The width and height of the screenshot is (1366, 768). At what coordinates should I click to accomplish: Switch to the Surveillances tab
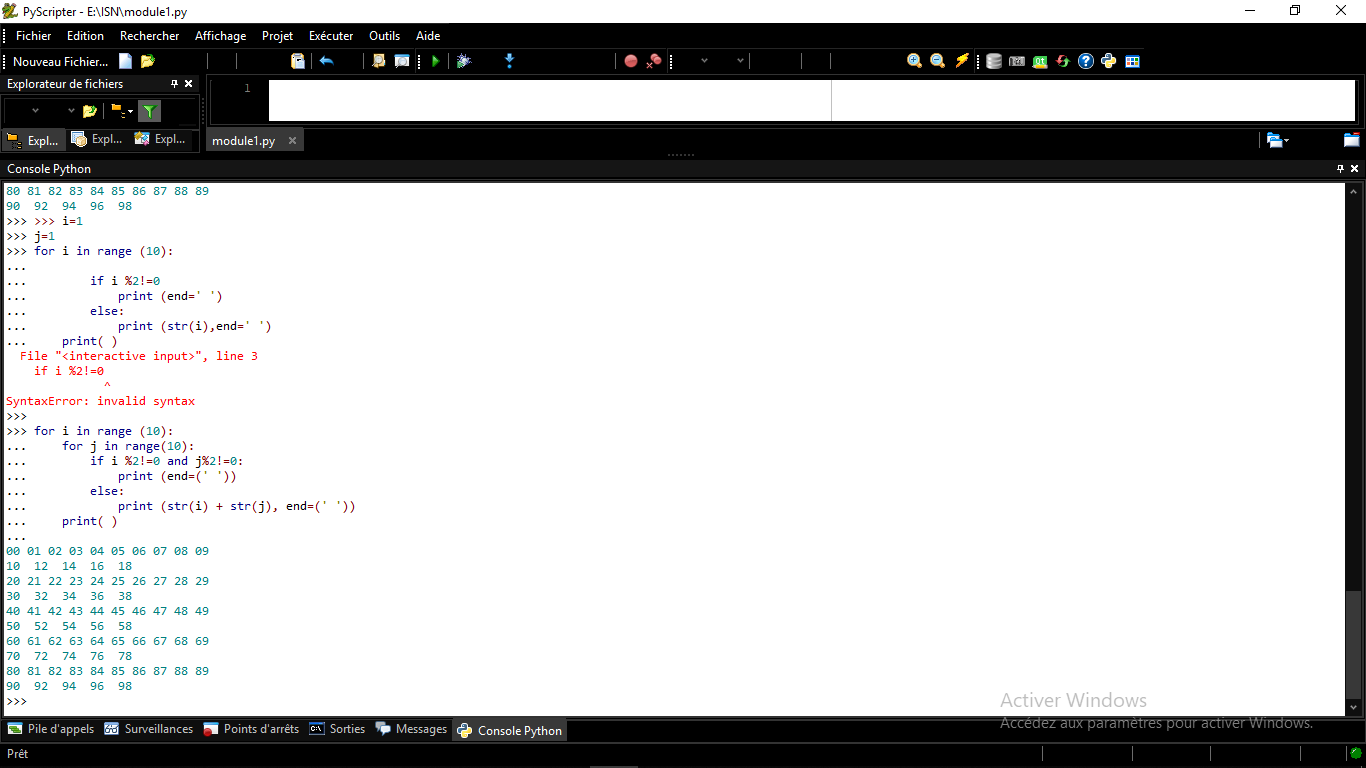[149, 729]
